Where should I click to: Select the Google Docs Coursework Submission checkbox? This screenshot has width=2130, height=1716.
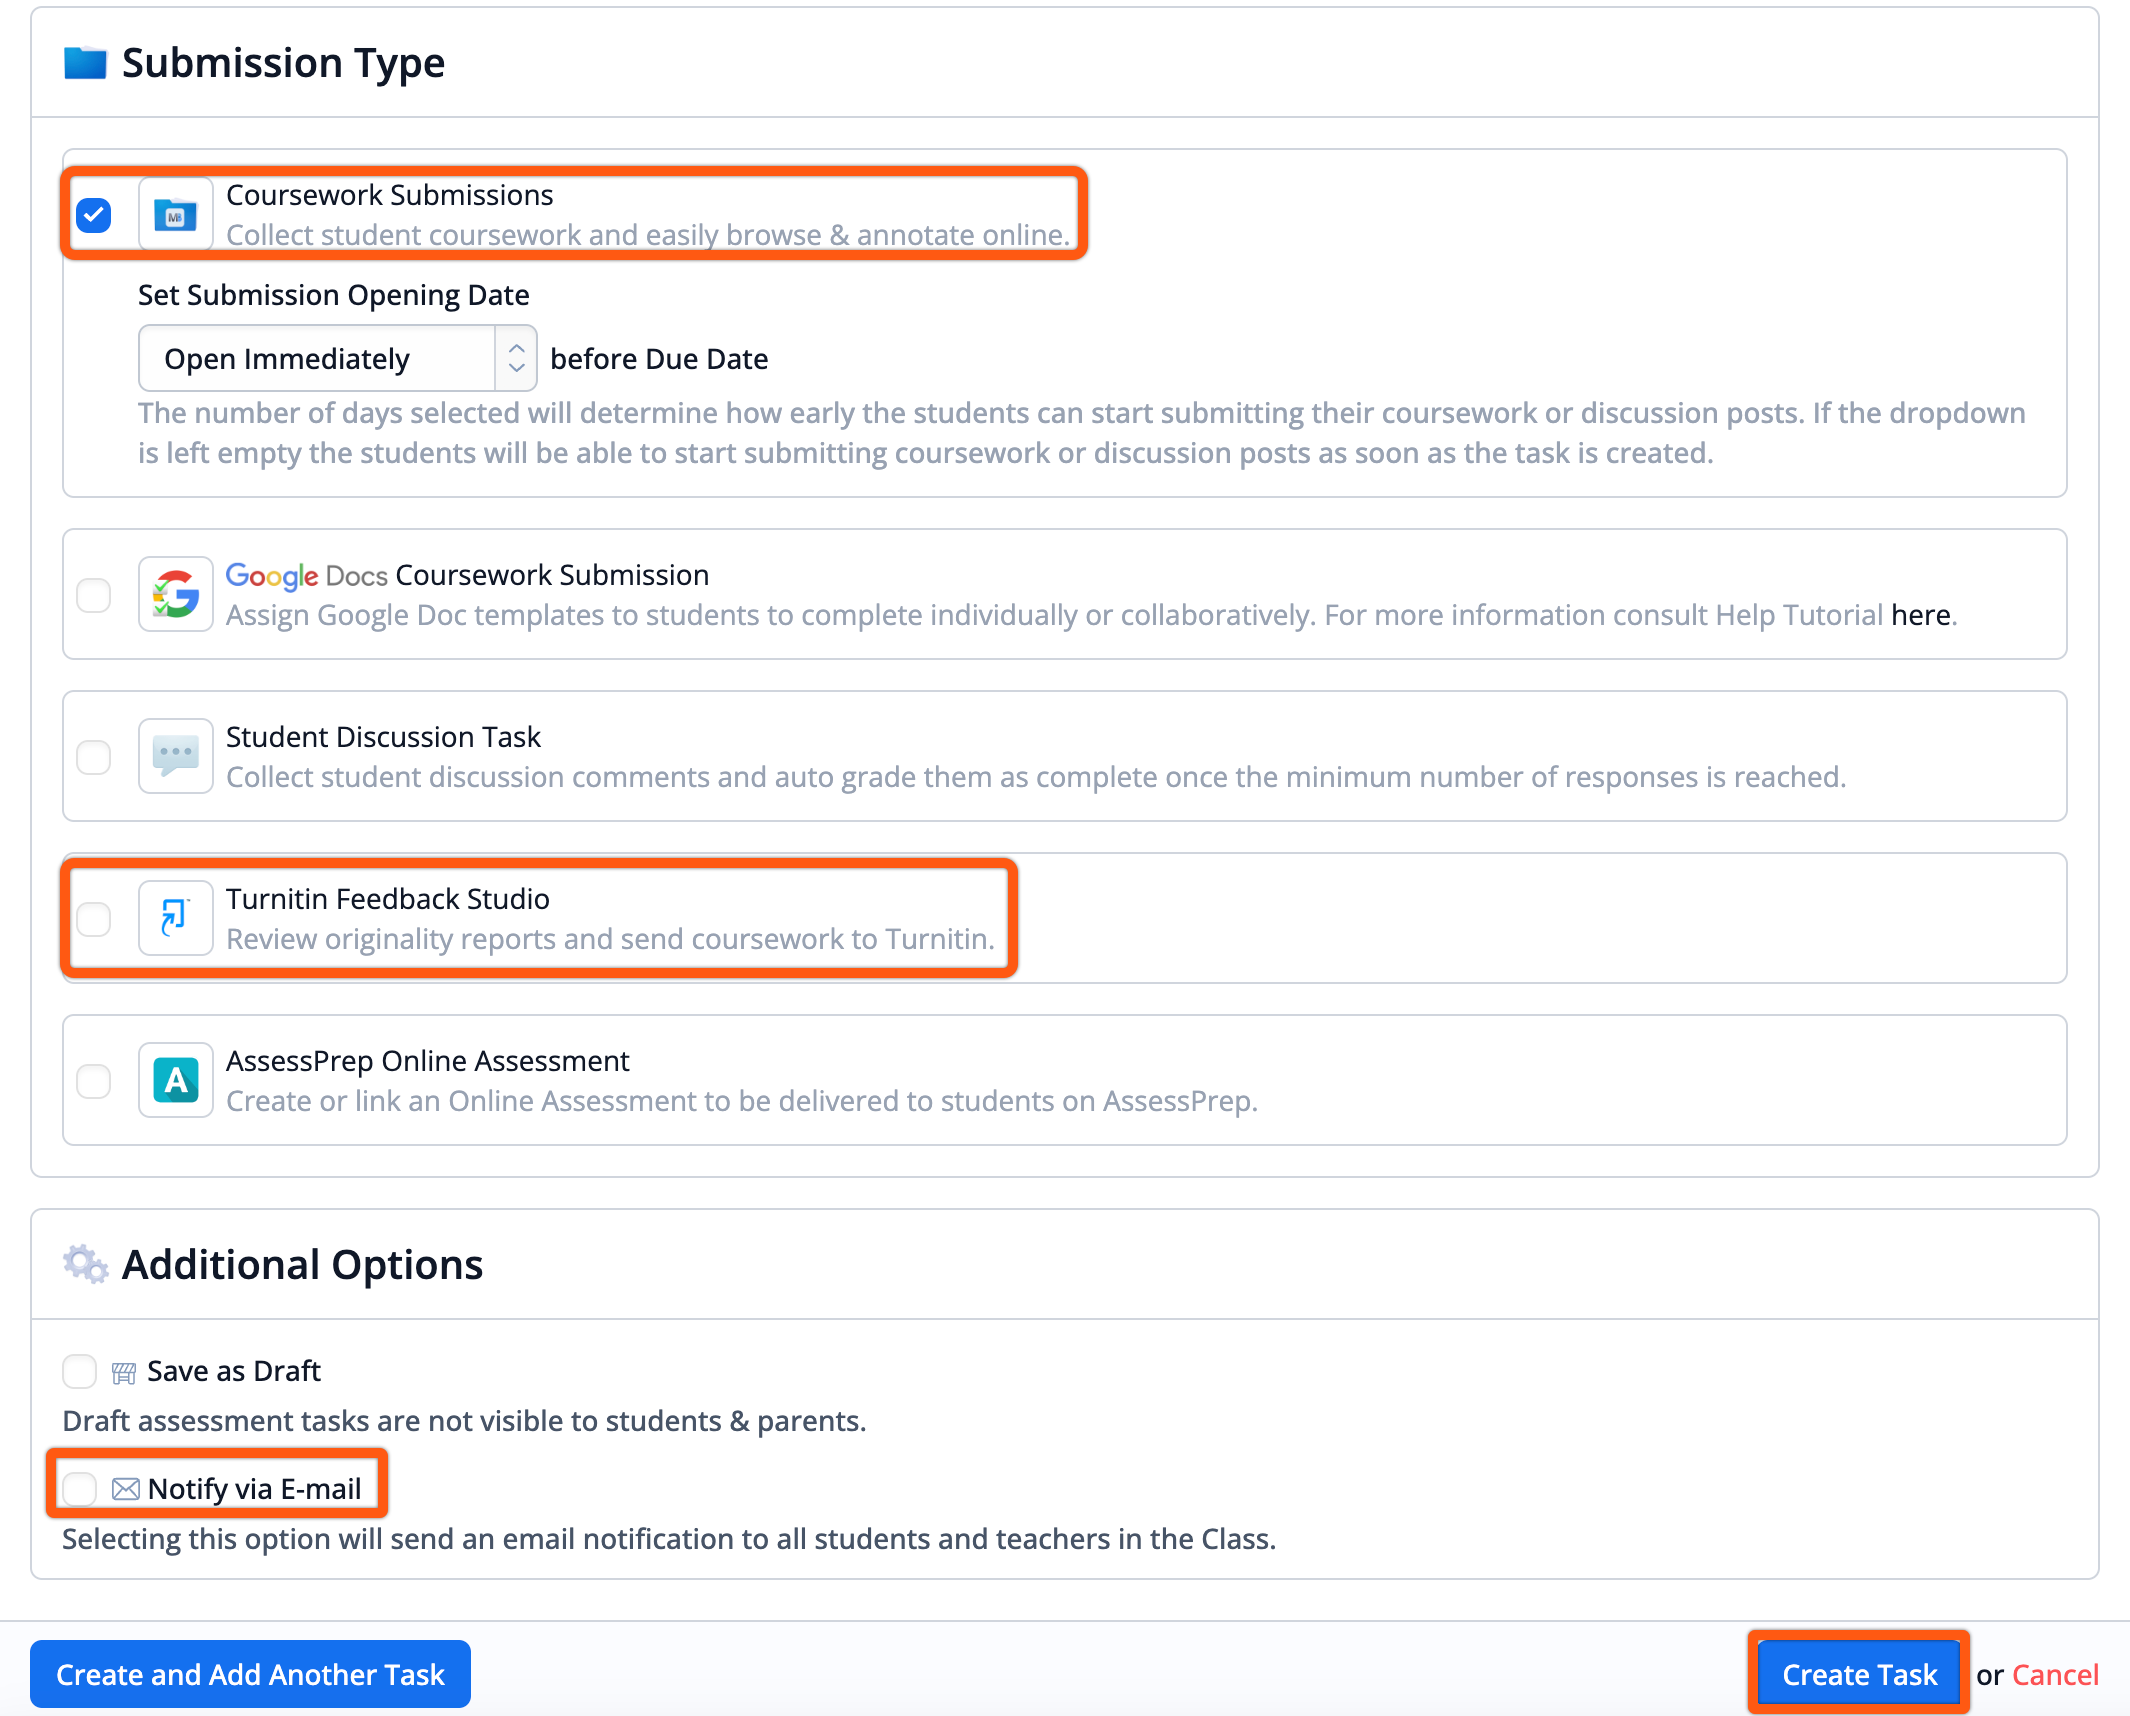click(94, 595)
